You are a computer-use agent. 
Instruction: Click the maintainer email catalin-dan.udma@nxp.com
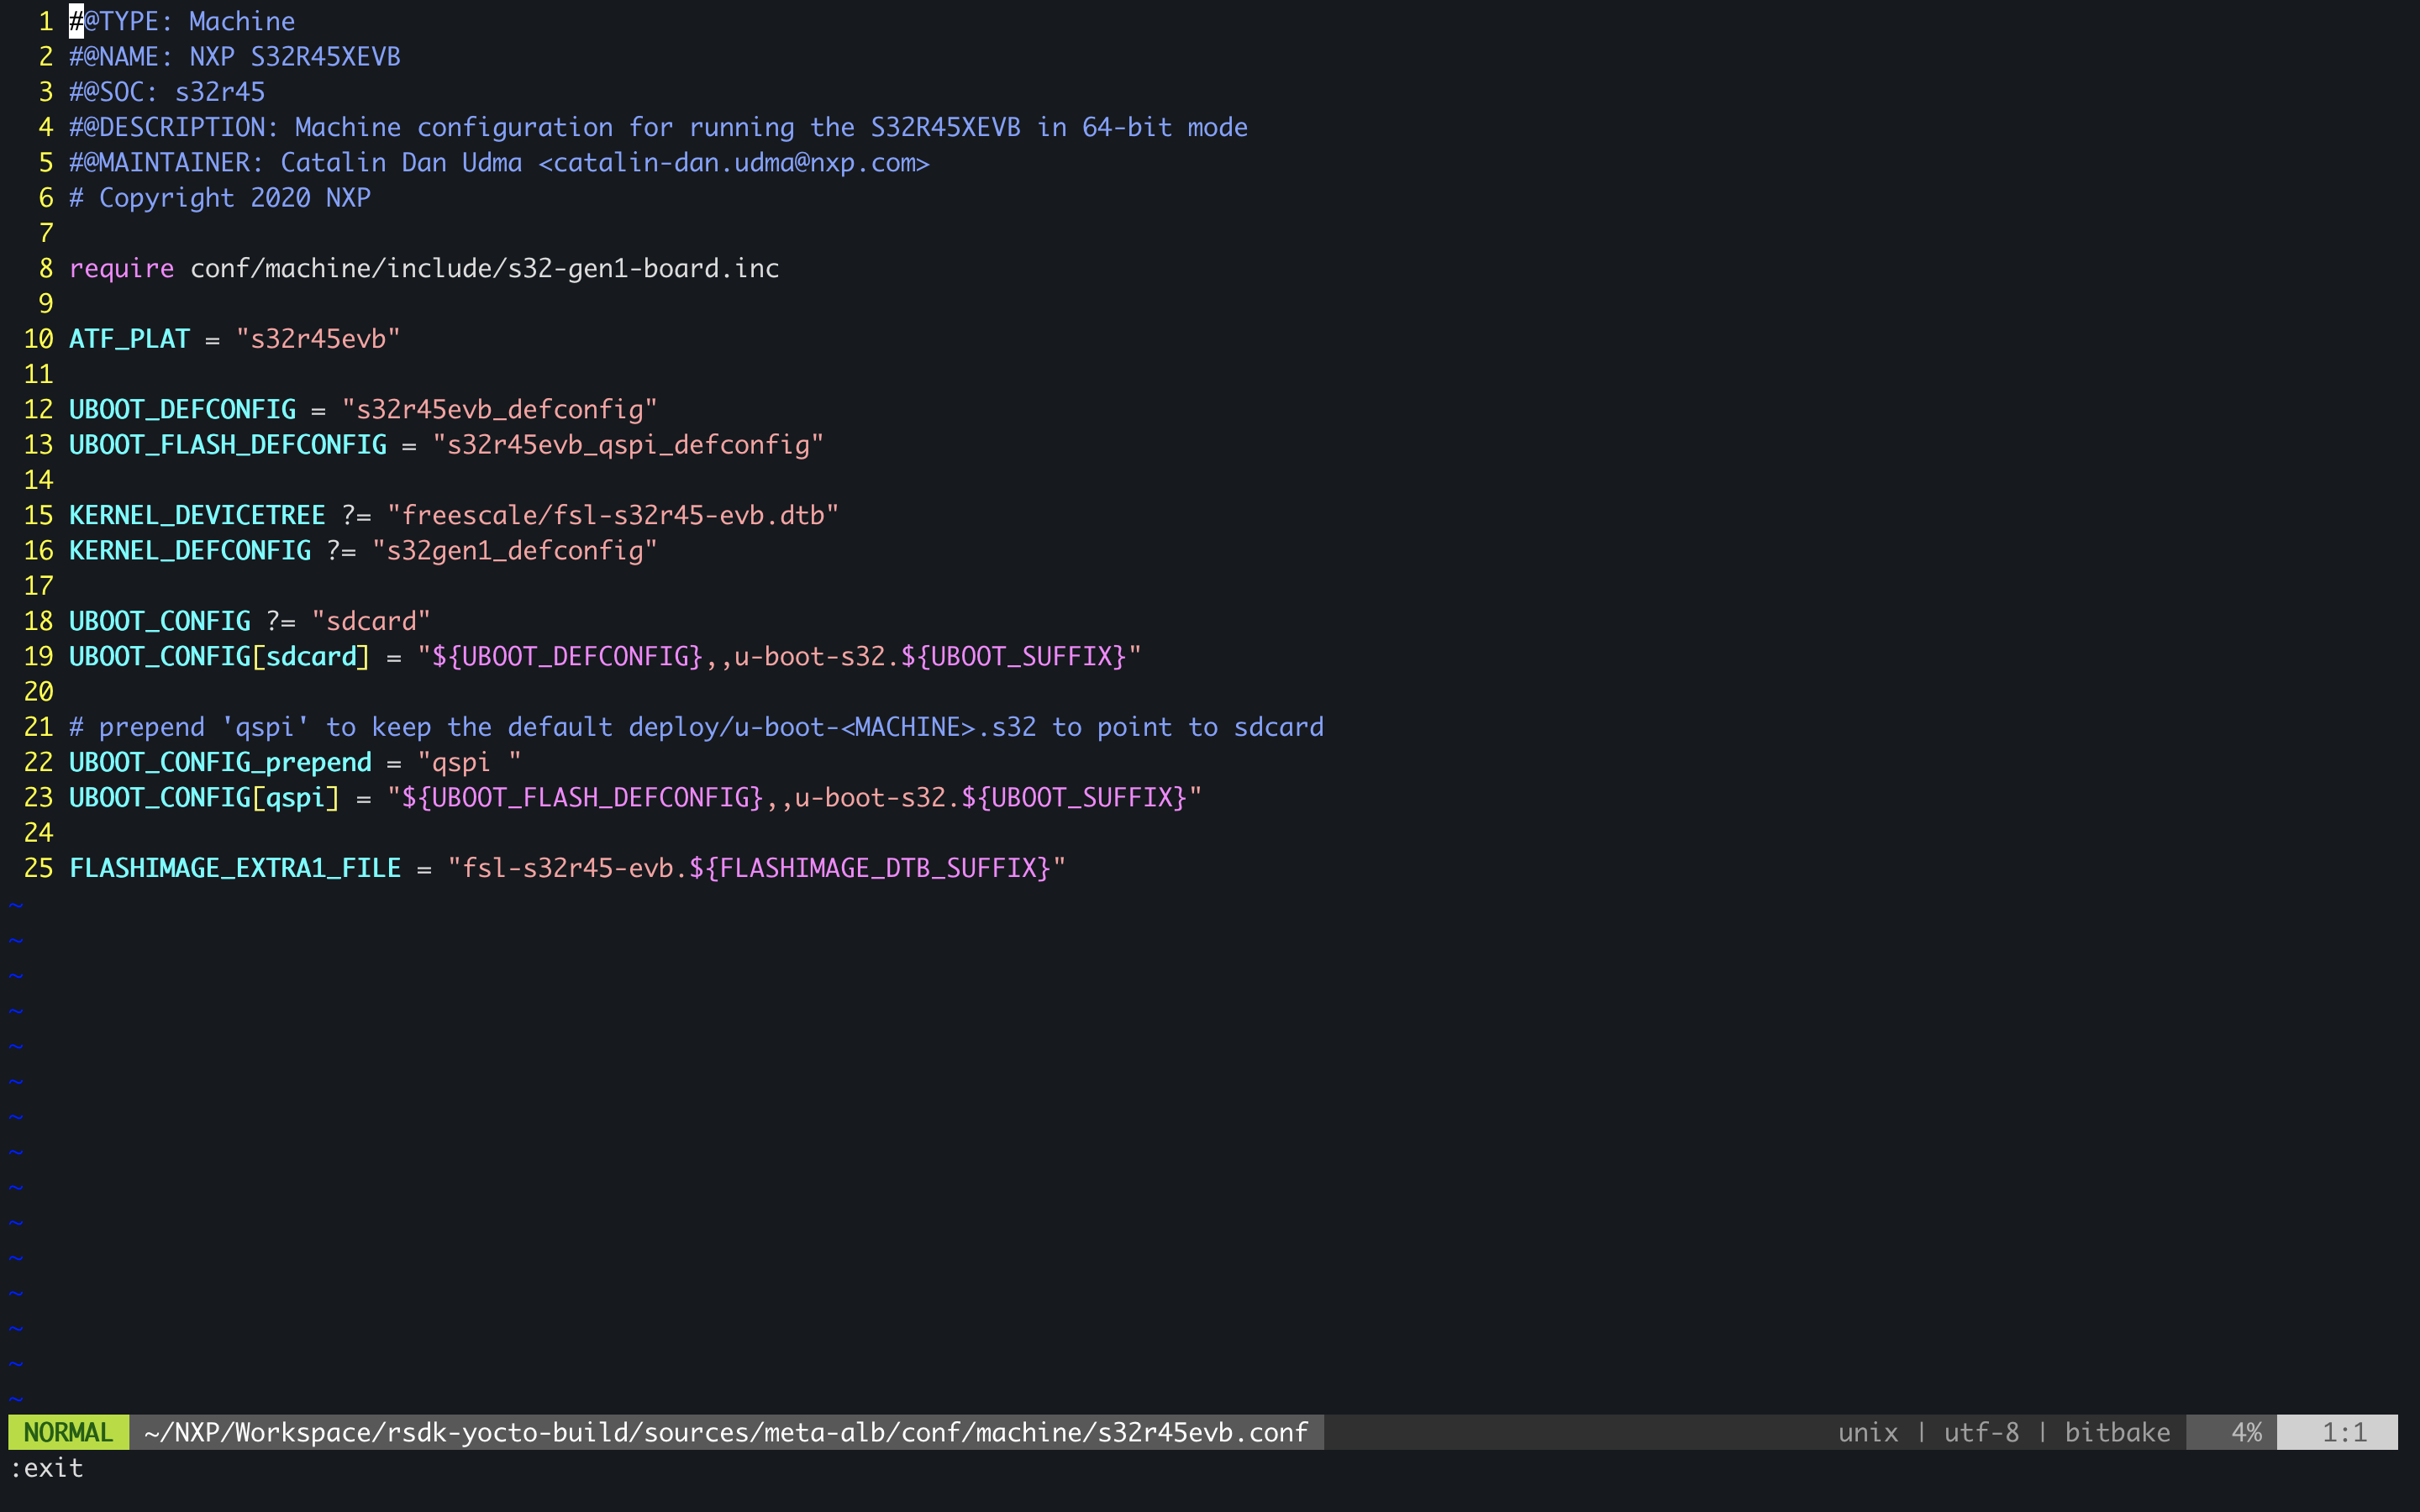point(734,162)
